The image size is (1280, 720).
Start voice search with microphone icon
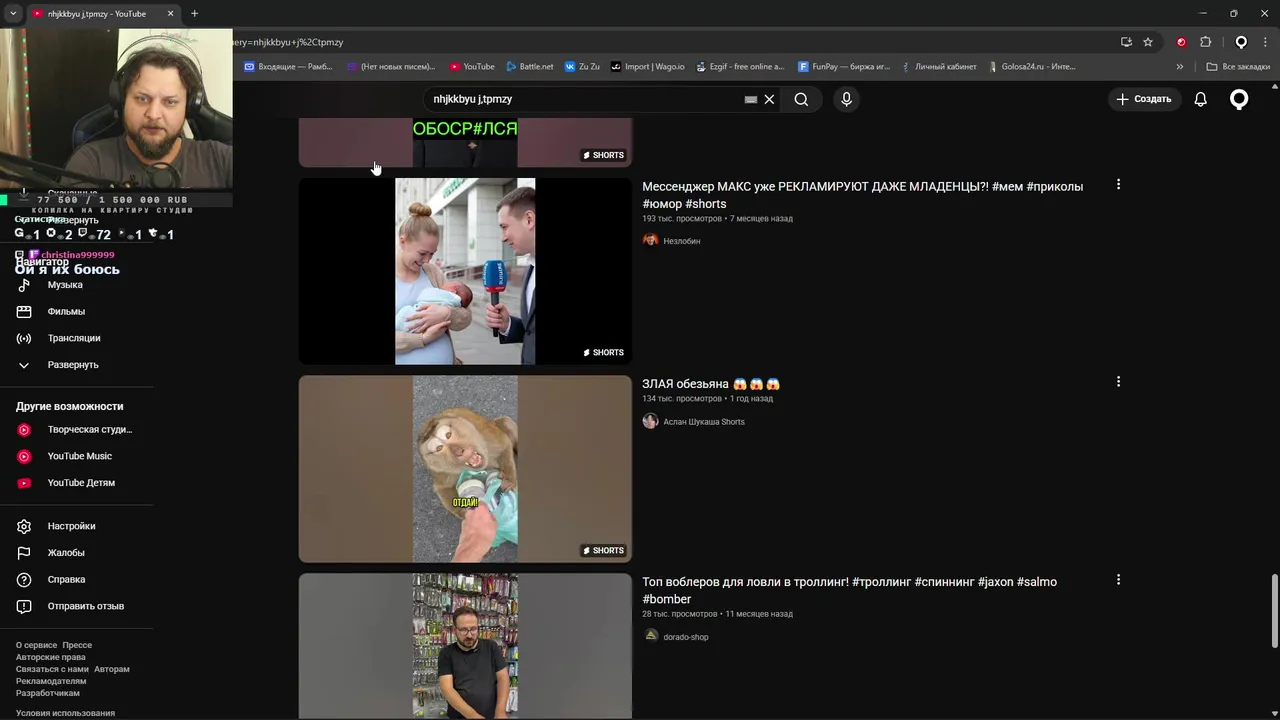[846, 99]
